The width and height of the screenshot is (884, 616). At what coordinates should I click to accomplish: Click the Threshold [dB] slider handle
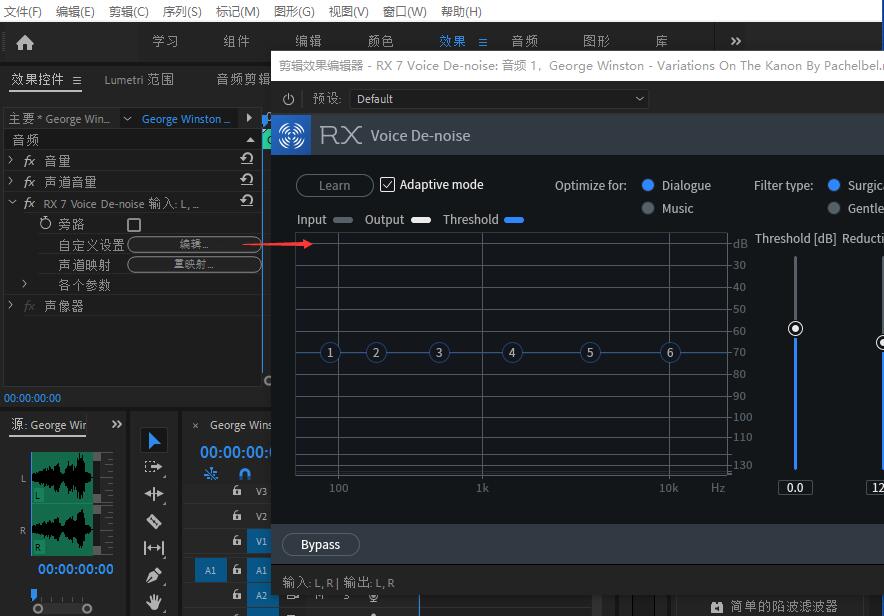click(x=795, y=329)
